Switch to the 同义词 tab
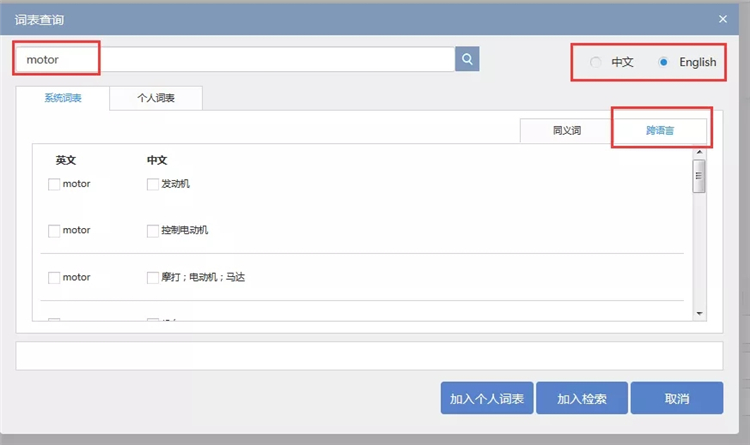The height and width of the screenshot is (445, 750). [x=566, y=131]
